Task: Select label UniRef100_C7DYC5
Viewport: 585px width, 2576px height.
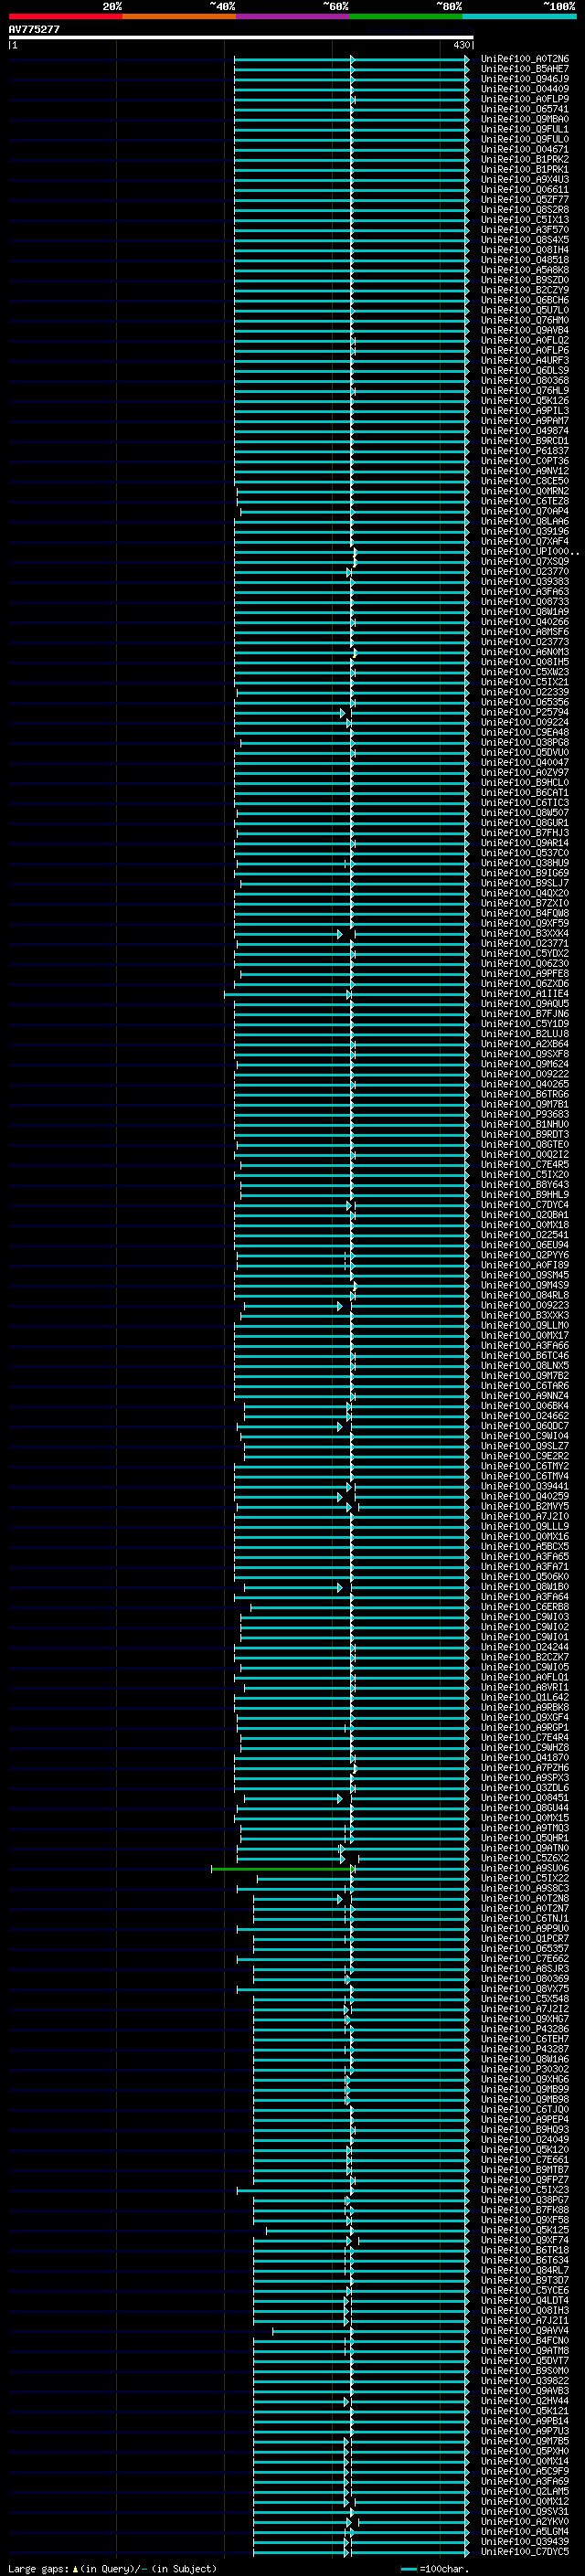Action: [524, 2551]
